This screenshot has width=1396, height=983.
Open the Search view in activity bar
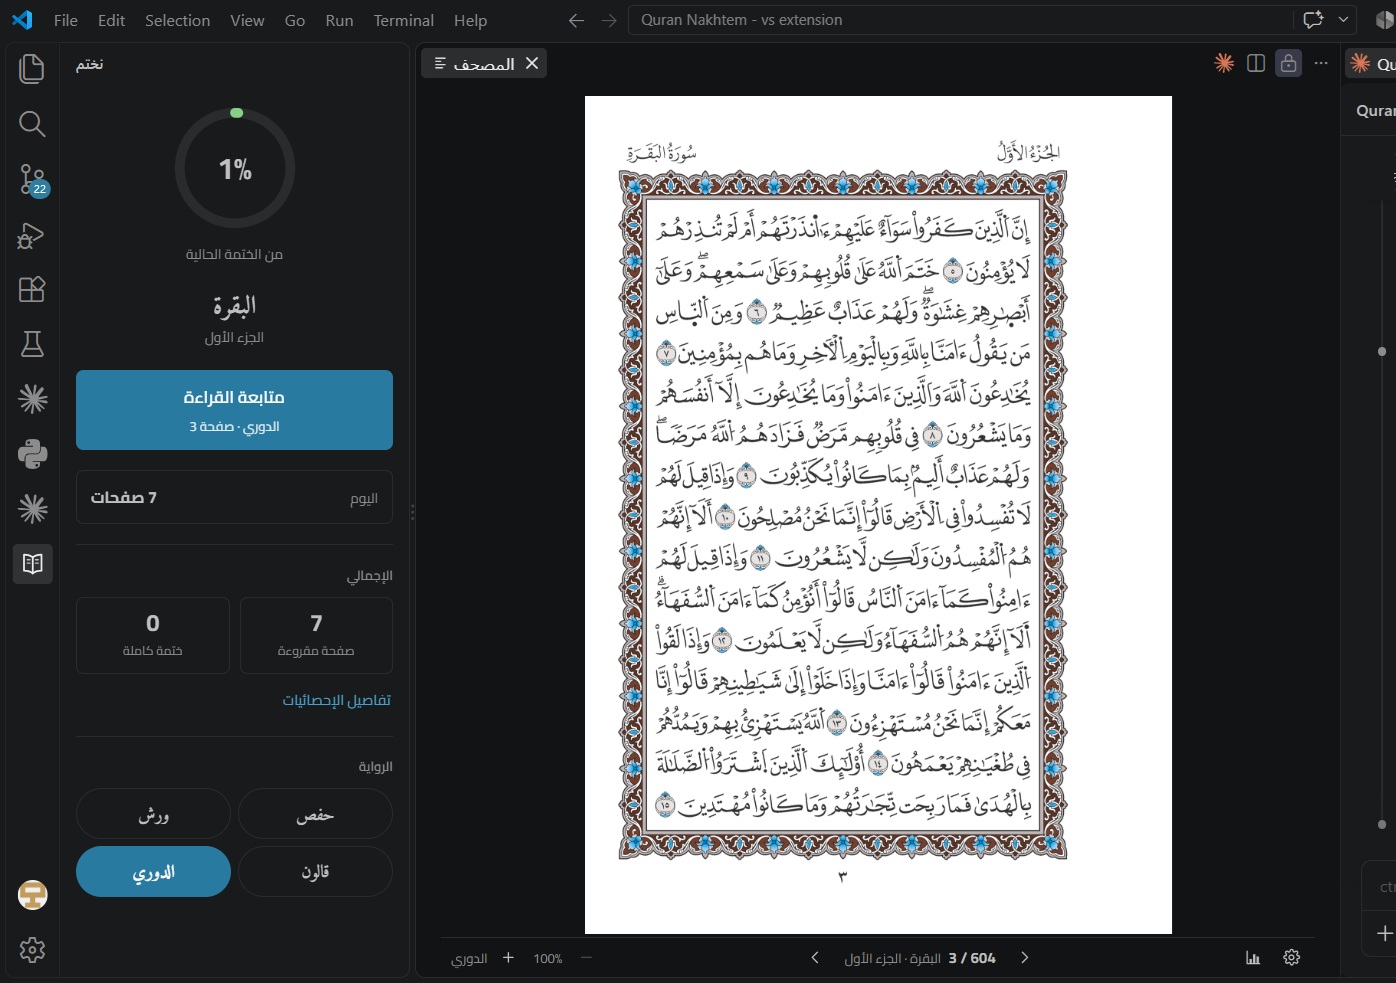(x=32, y=124)
